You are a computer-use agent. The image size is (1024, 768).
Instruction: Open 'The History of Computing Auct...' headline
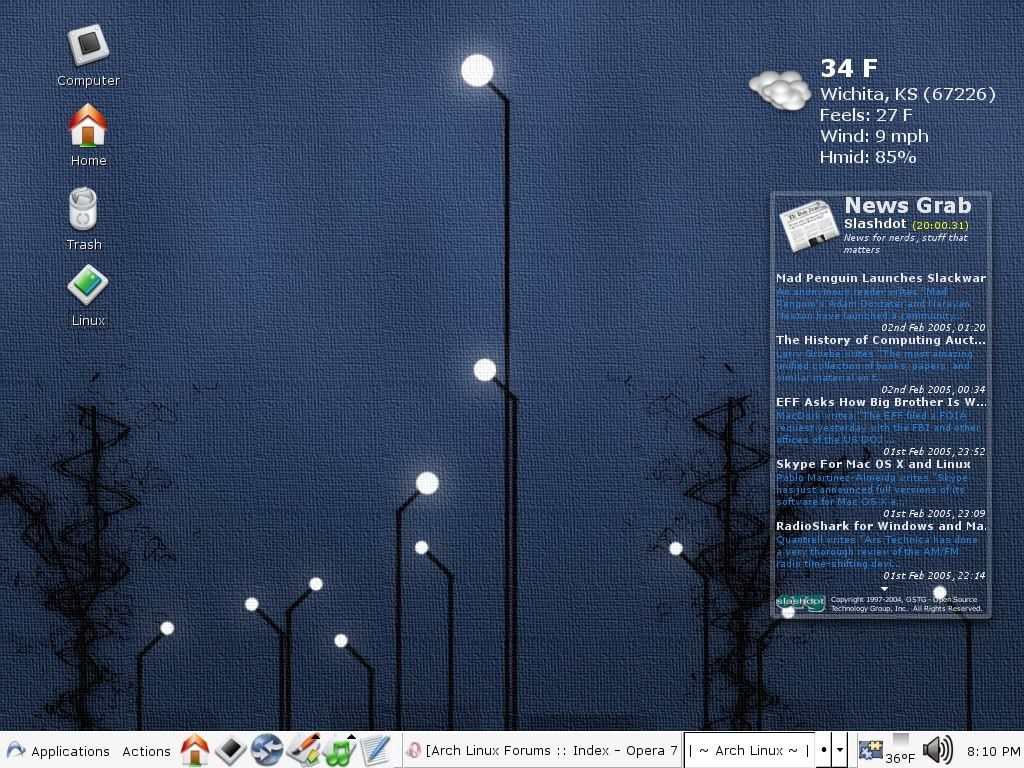point(881,340)
